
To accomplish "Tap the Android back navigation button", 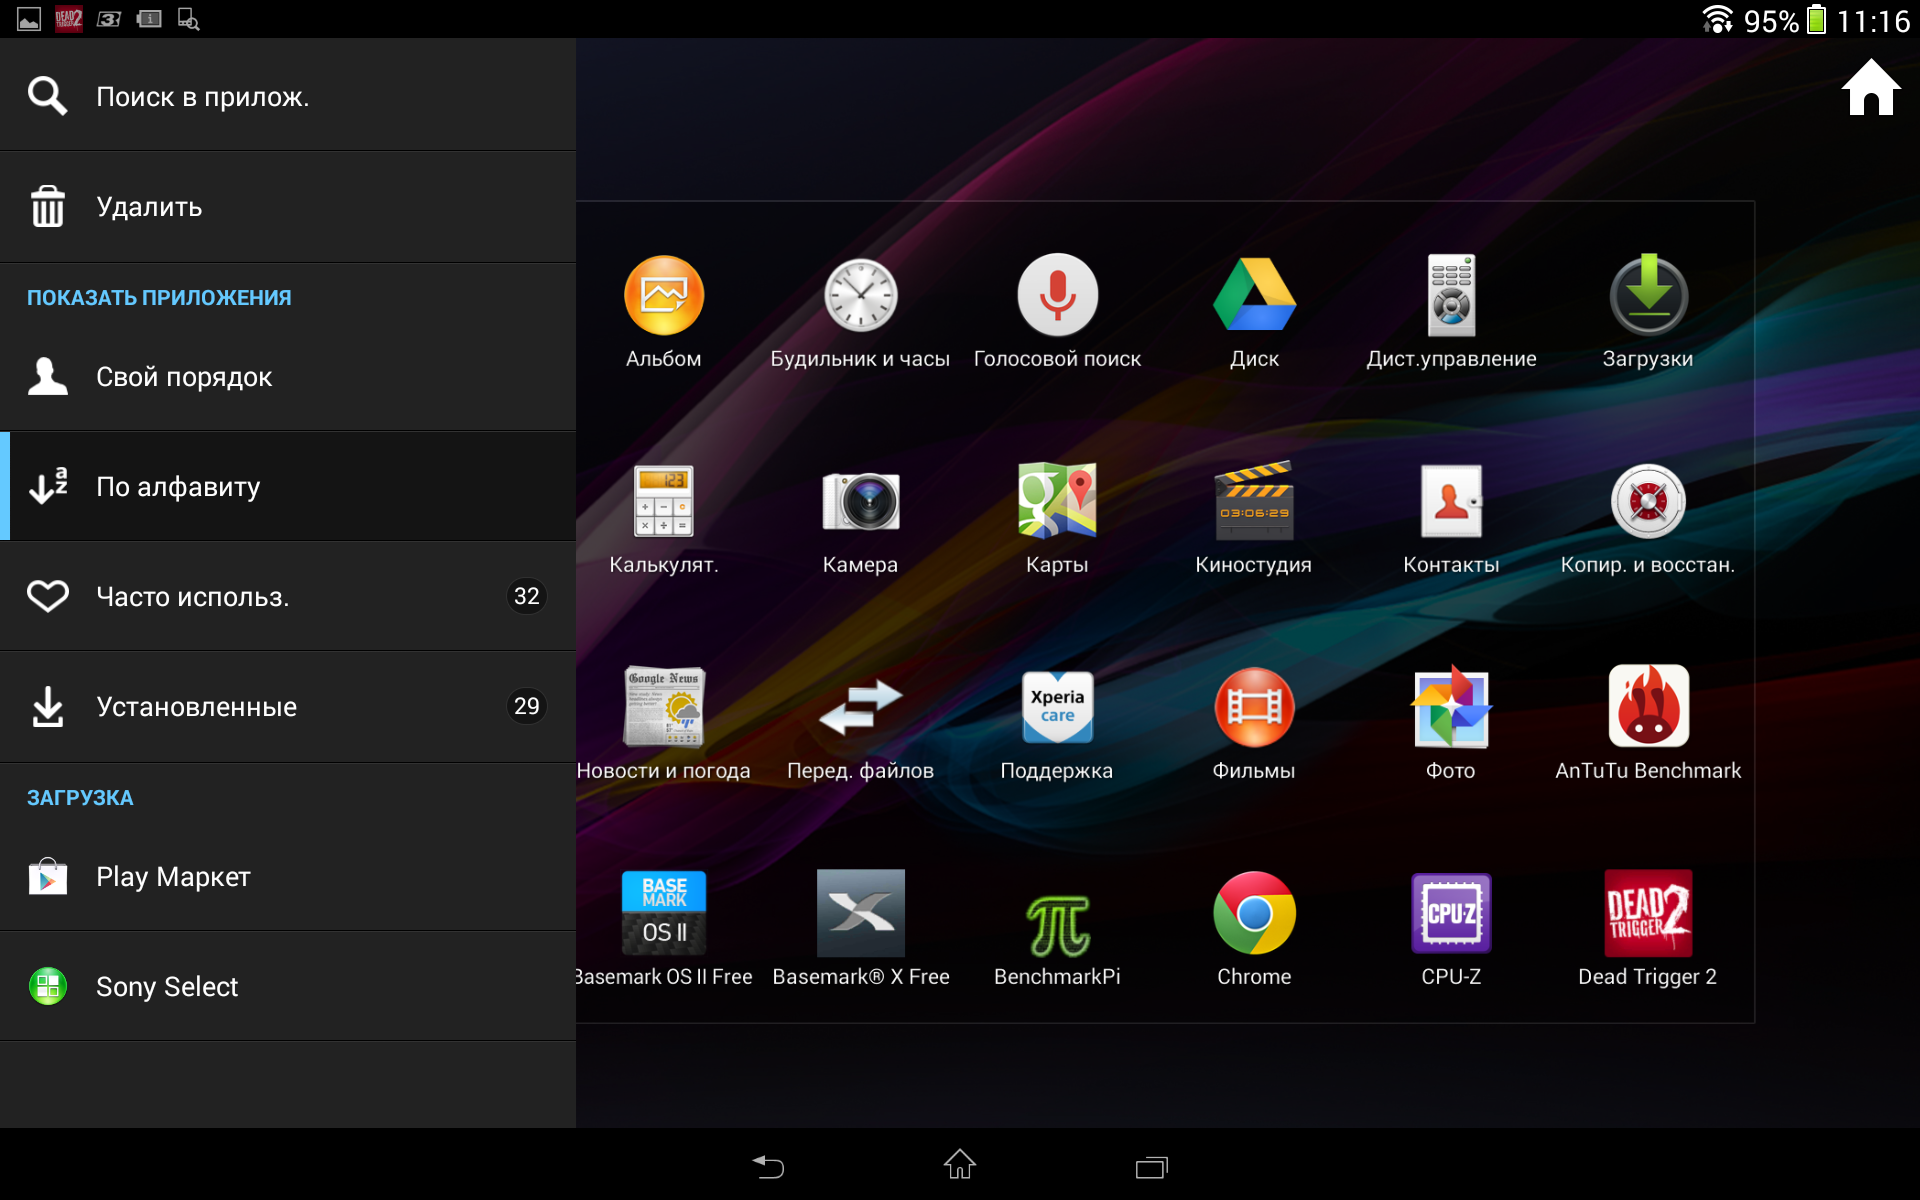I will point(768,1166).
